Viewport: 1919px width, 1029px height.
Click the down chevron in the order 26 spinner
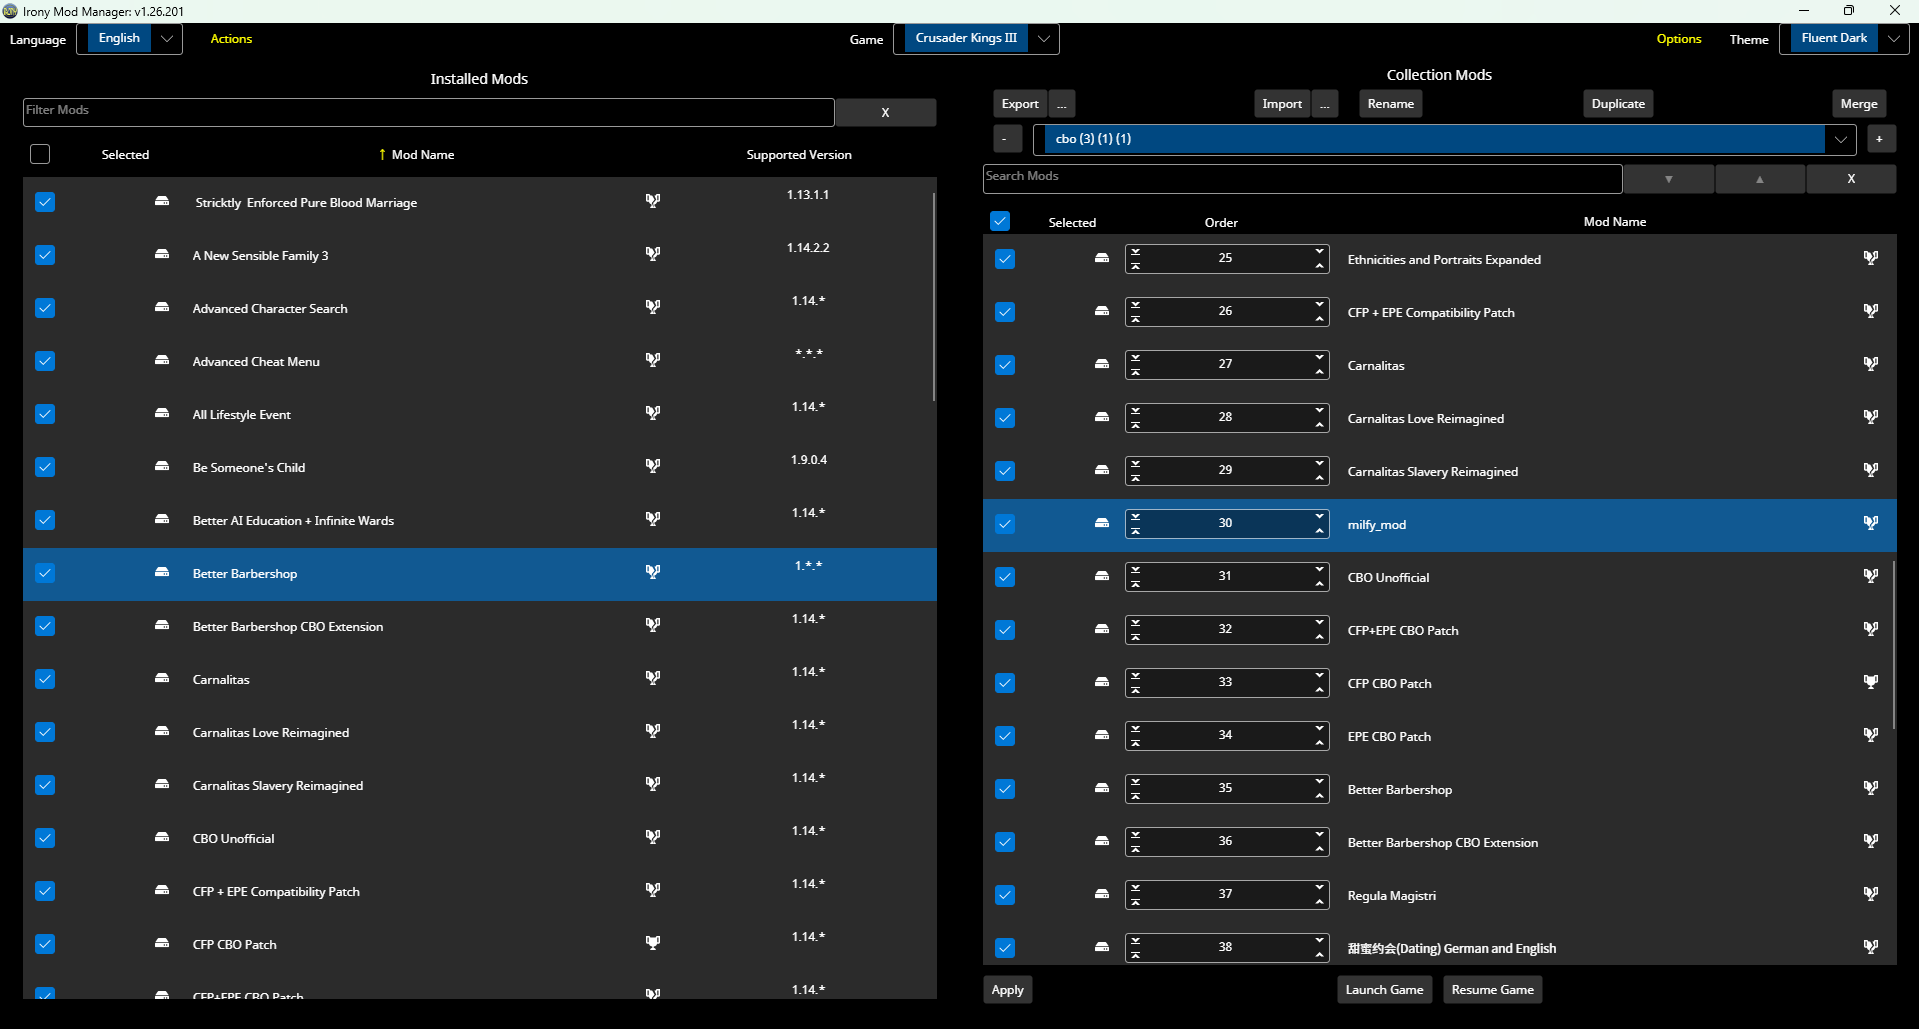pos(1320,304)
